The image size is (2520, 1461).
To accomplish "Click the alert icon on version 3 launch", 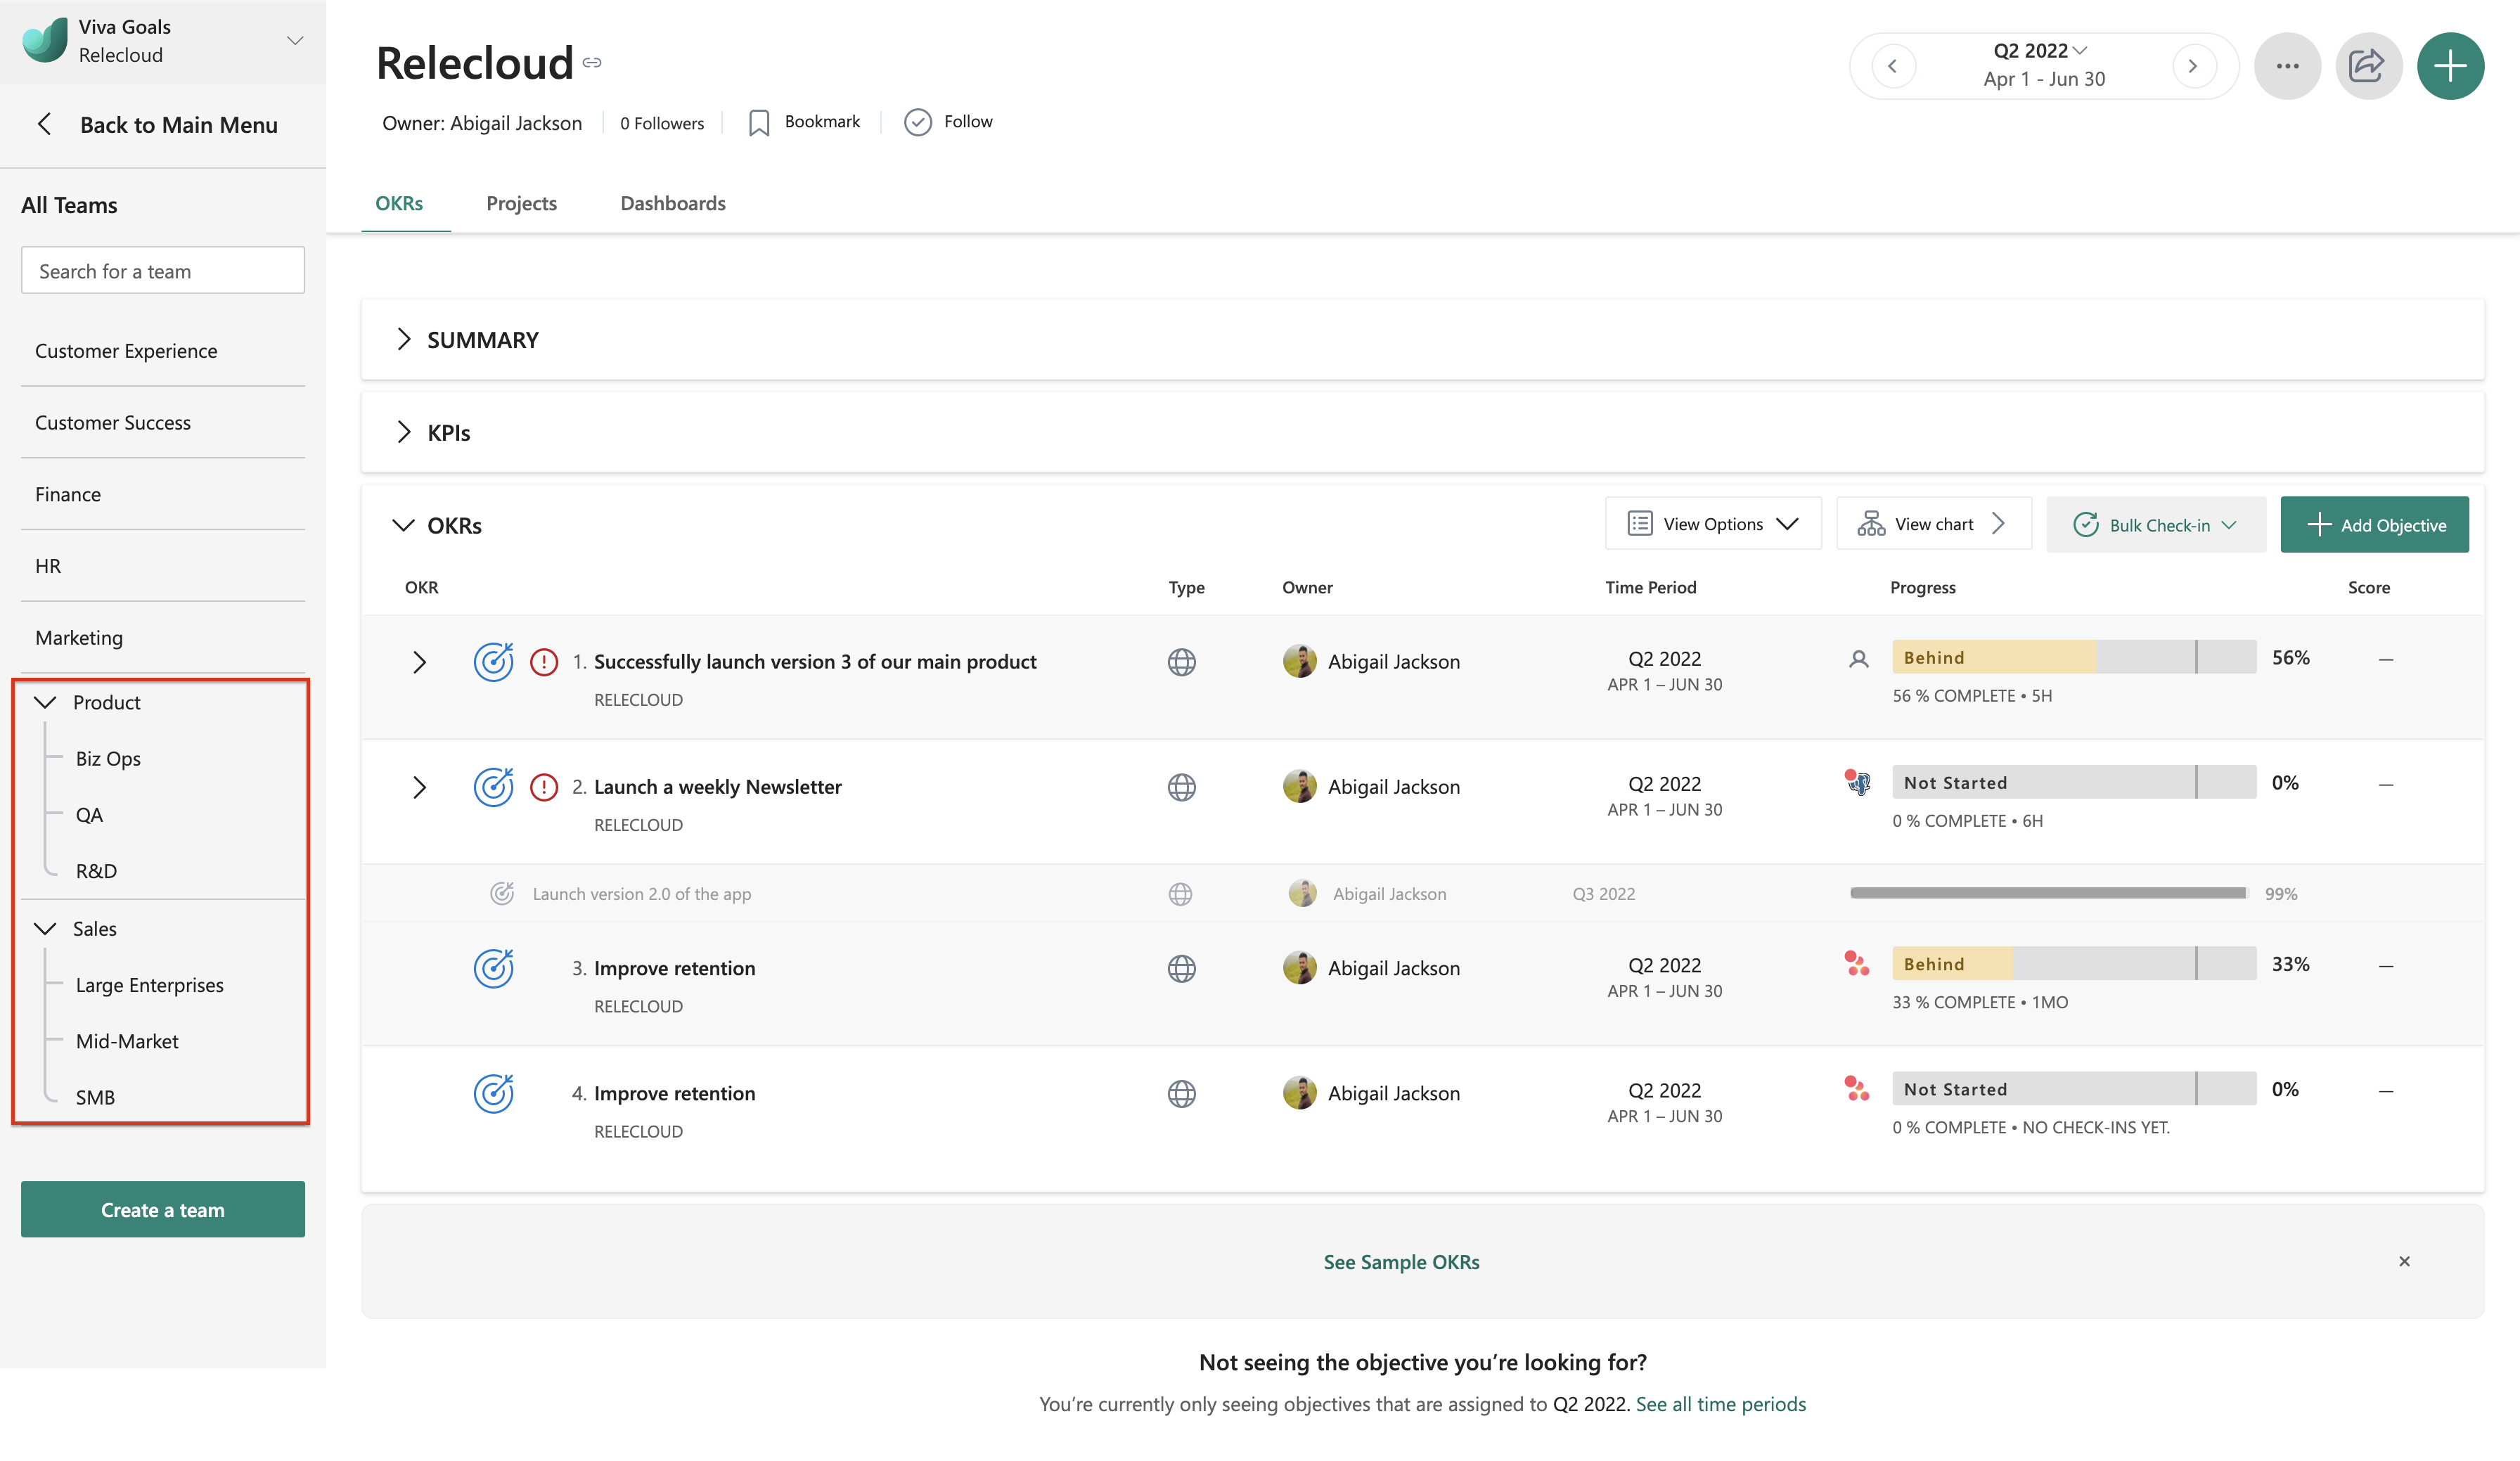I will pyautogui.click(x=543, y=661).
